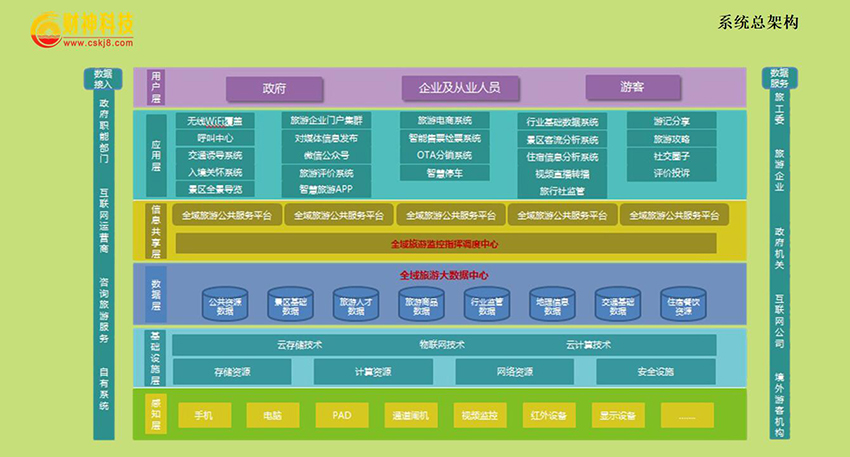The image size is (850, 457).
Task: Click the 全域旅游监控指挥调度中心 bar
Action: (x=446, y=244)
